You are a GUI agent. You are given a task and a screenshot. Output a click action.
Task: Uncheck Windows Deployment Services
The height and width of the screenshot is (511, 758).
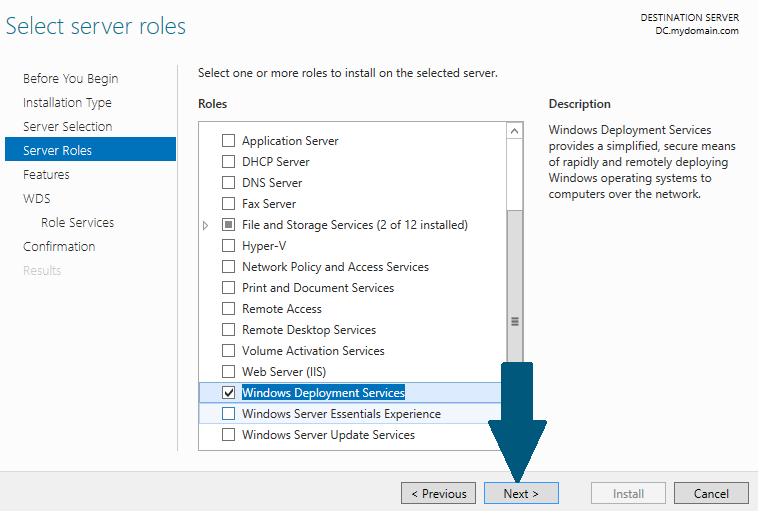(x=228, y=393)
